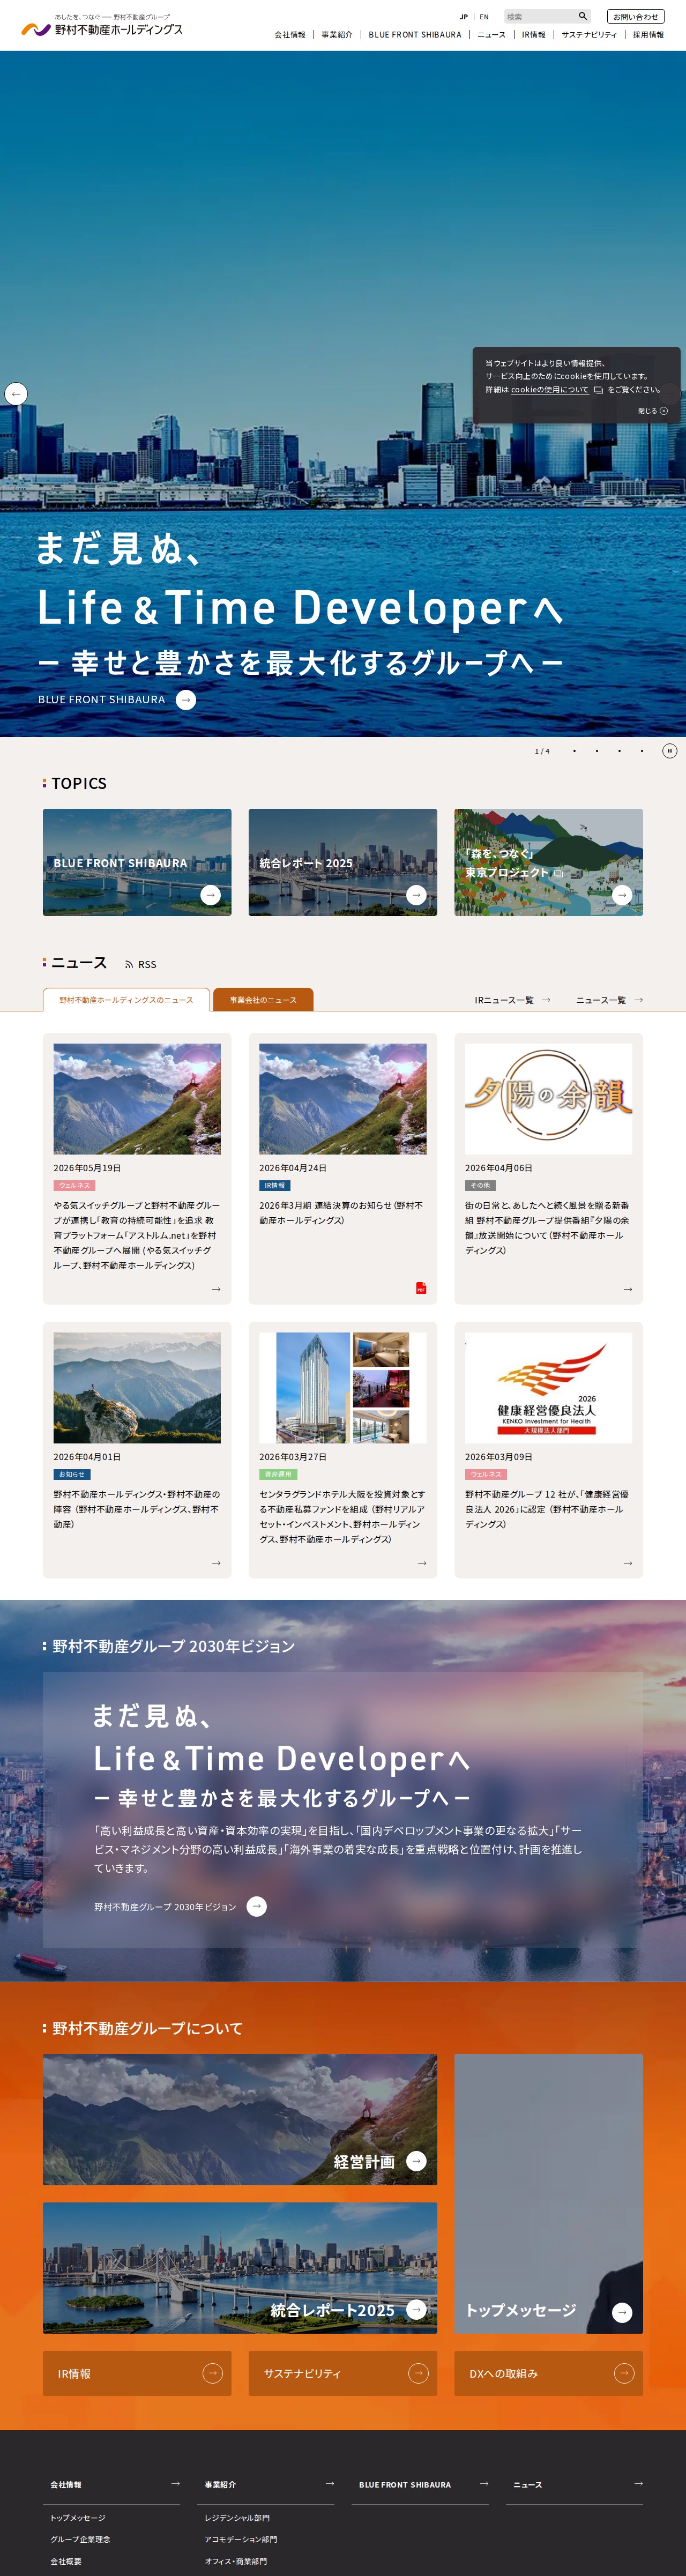This screenshot has height=2576, width=686.
Task: Click arrow on 2026年04月01日 news card
Action: (216, 1563)
